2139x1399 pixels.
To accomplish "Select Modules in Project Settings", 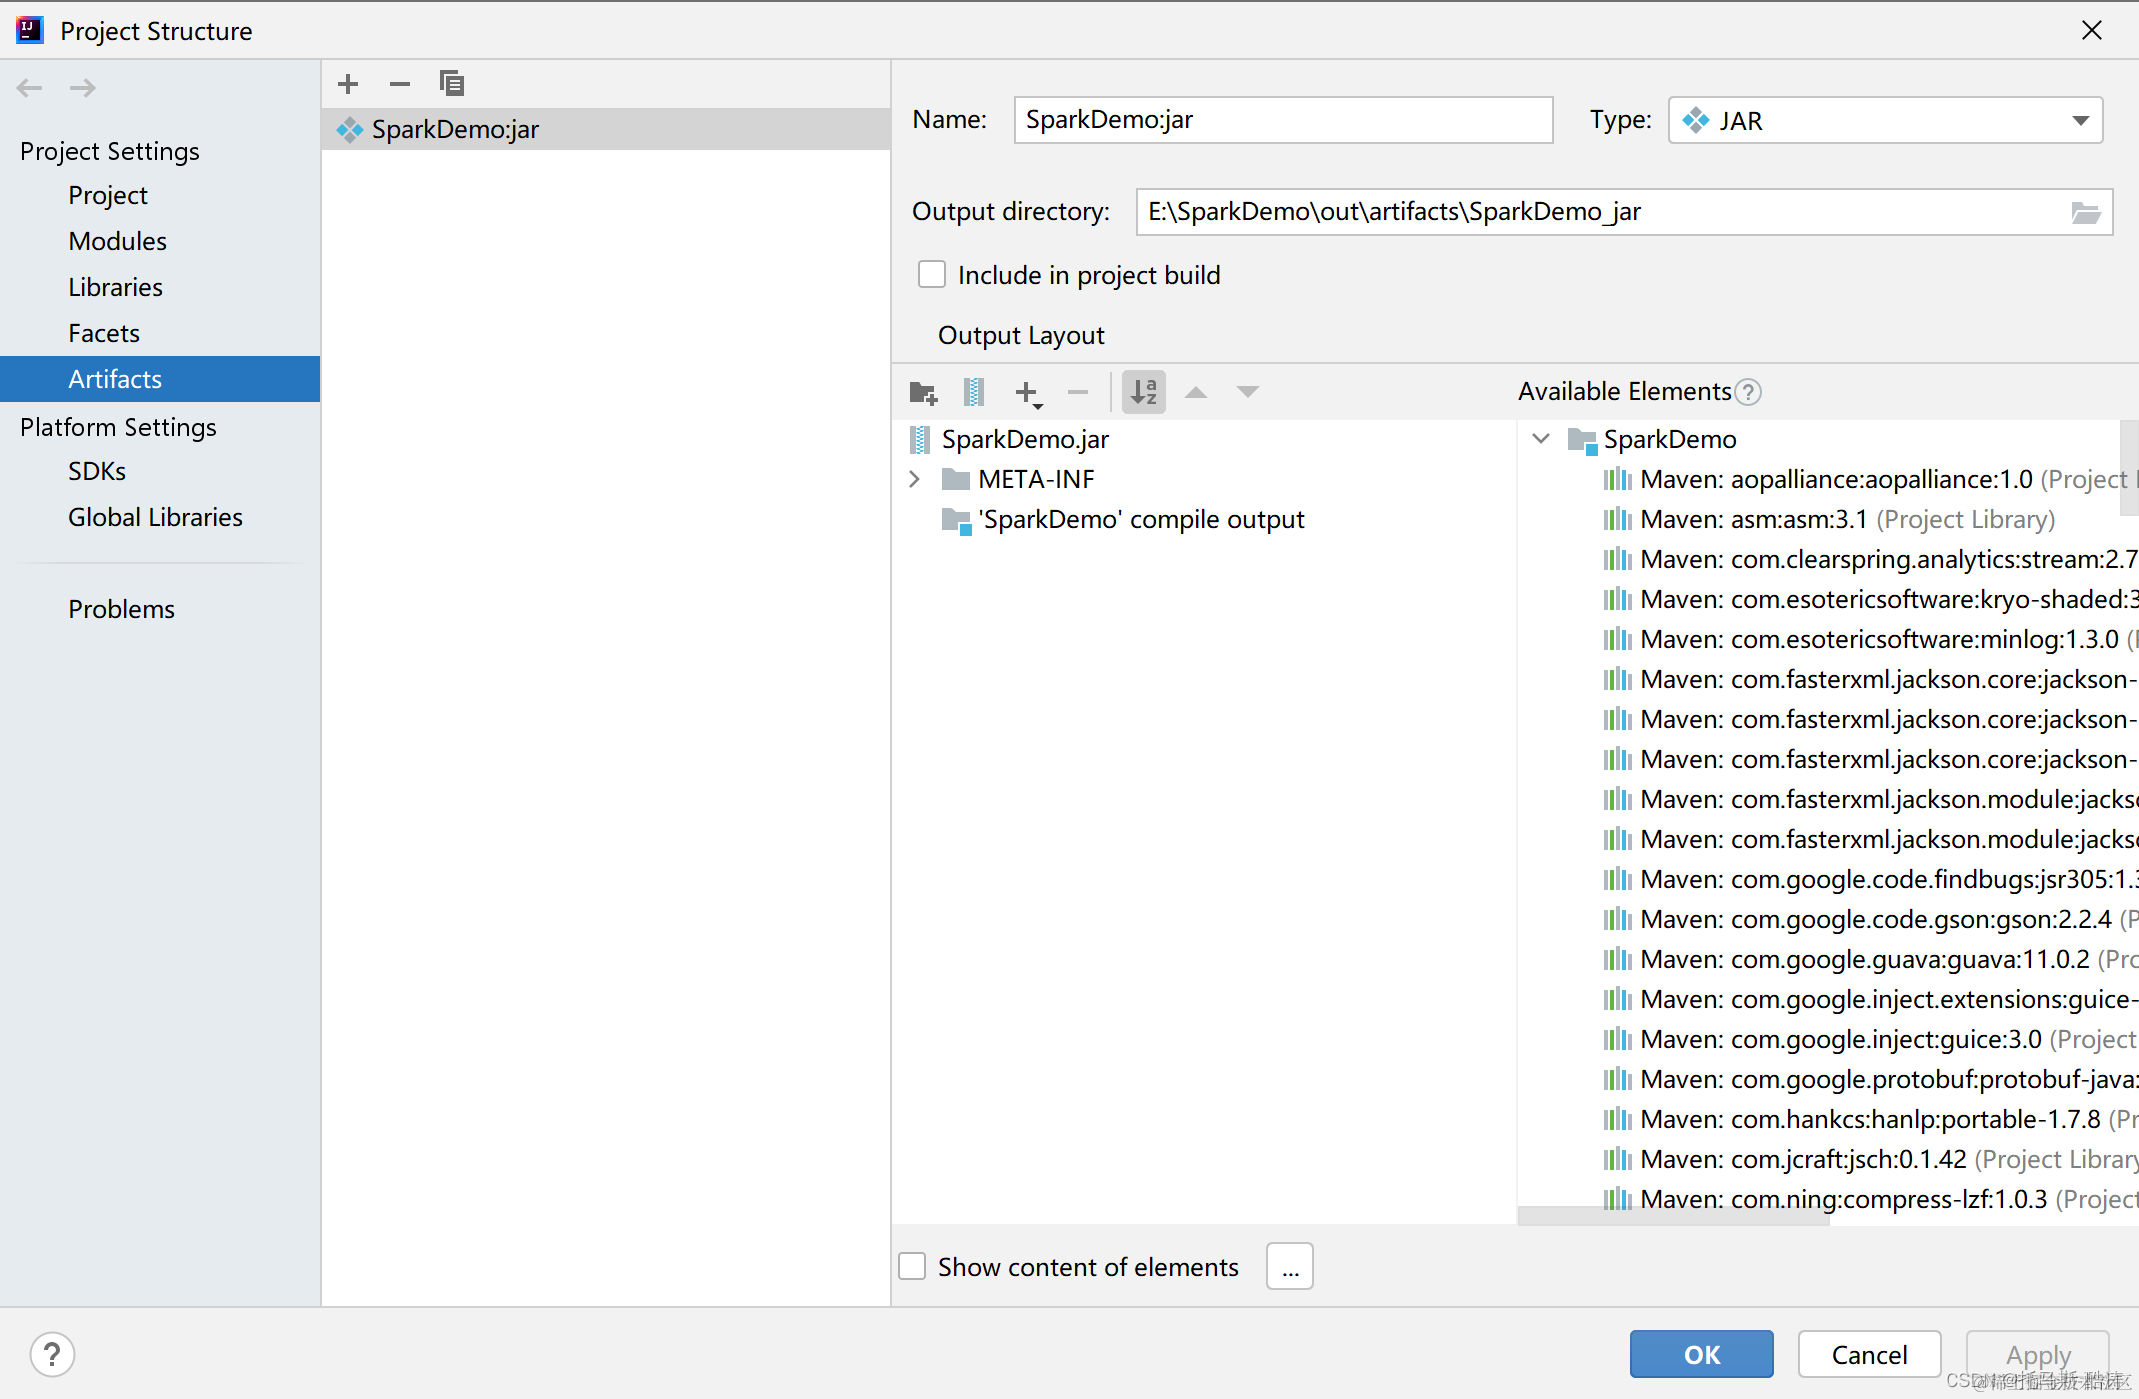I will (x=118, y=241).
